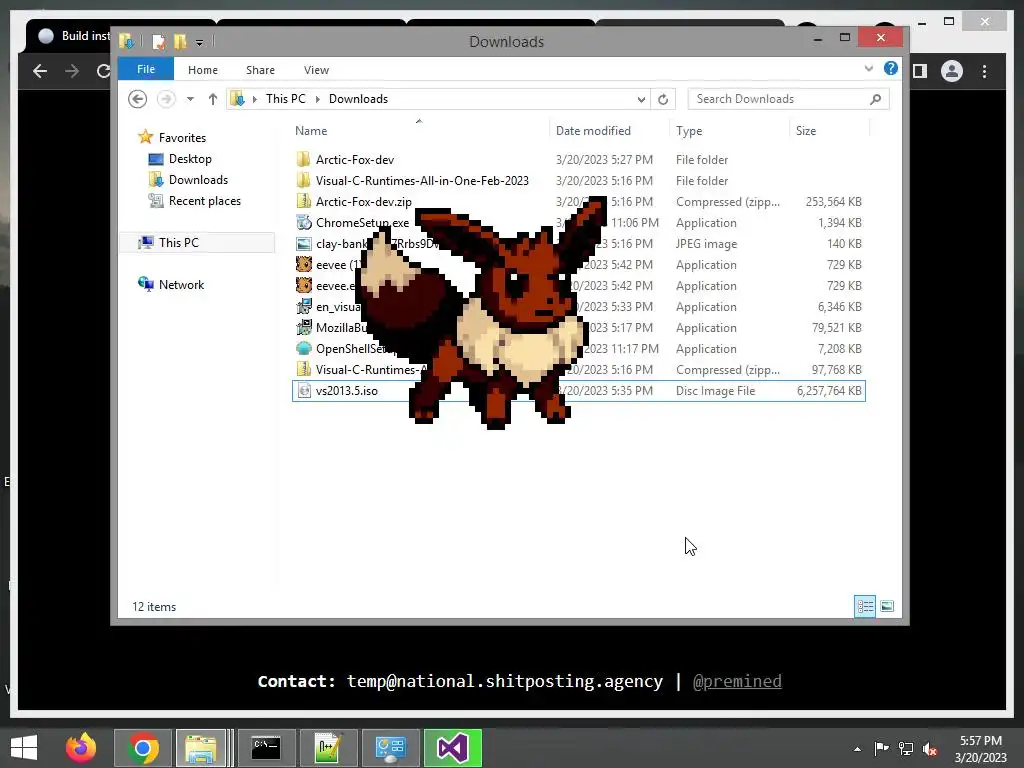Click the This PC breadcrumb
Image resolution: width=1024 pixels, height=768 pixels.
click(285, 99)
